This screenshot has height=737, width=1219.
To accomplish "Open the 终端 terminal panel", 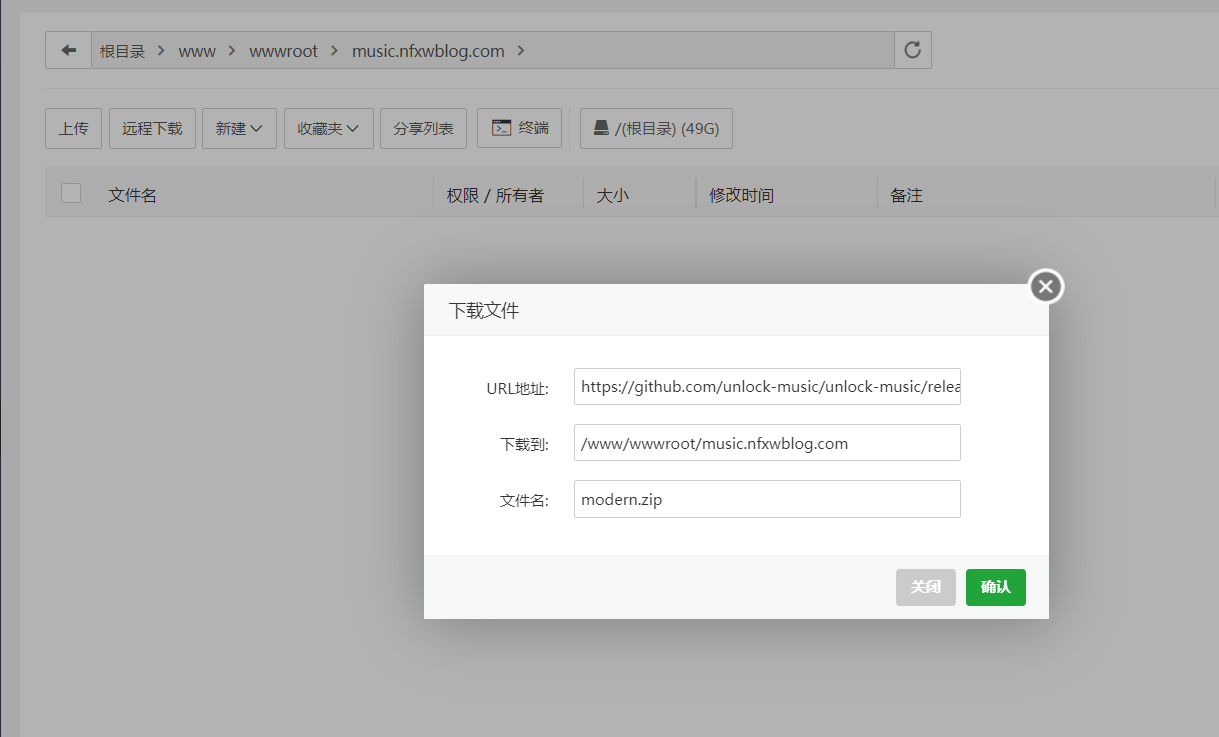I will [519, 128].
